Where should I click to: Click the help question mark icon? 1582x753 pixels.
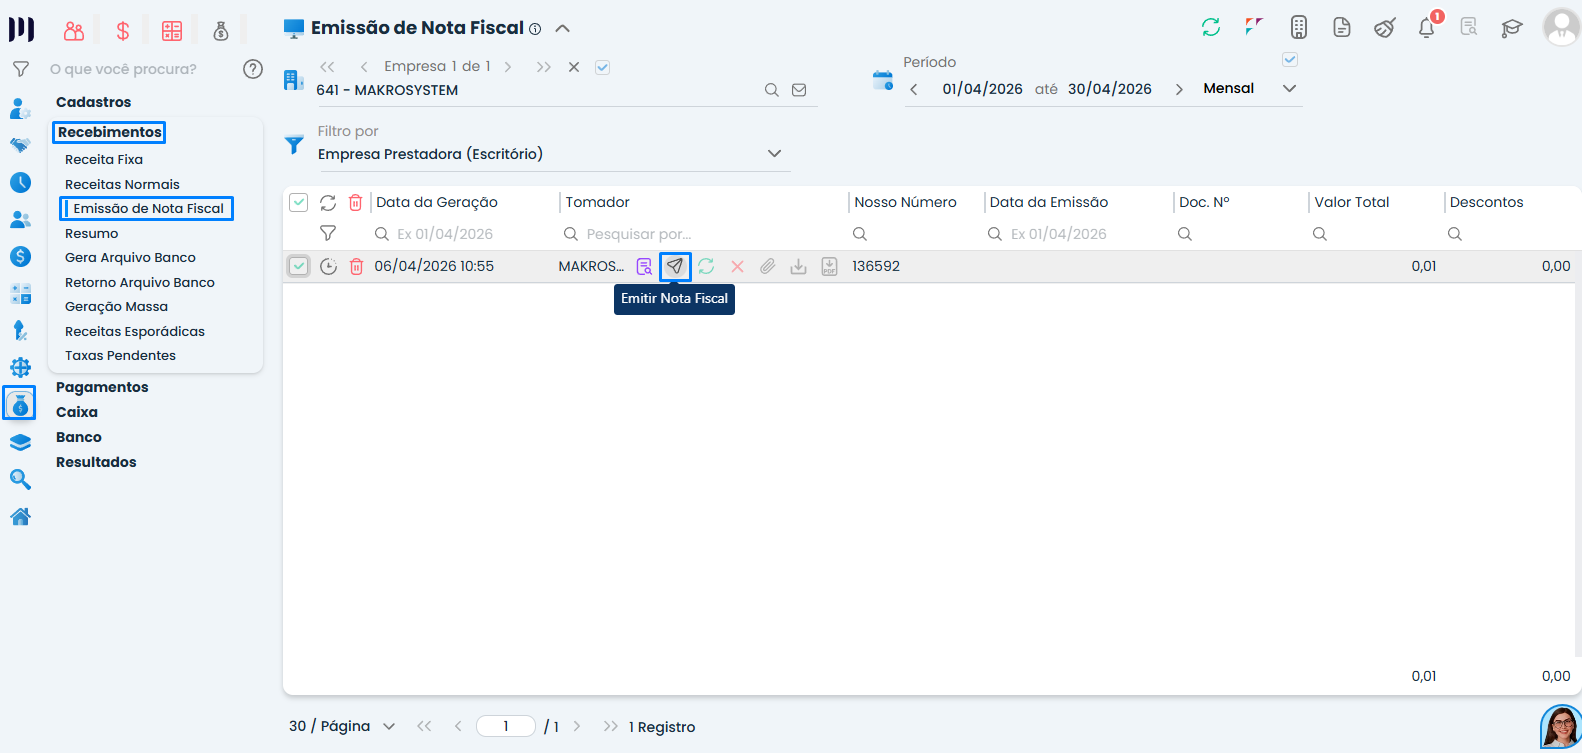click(x=253, y=69)
